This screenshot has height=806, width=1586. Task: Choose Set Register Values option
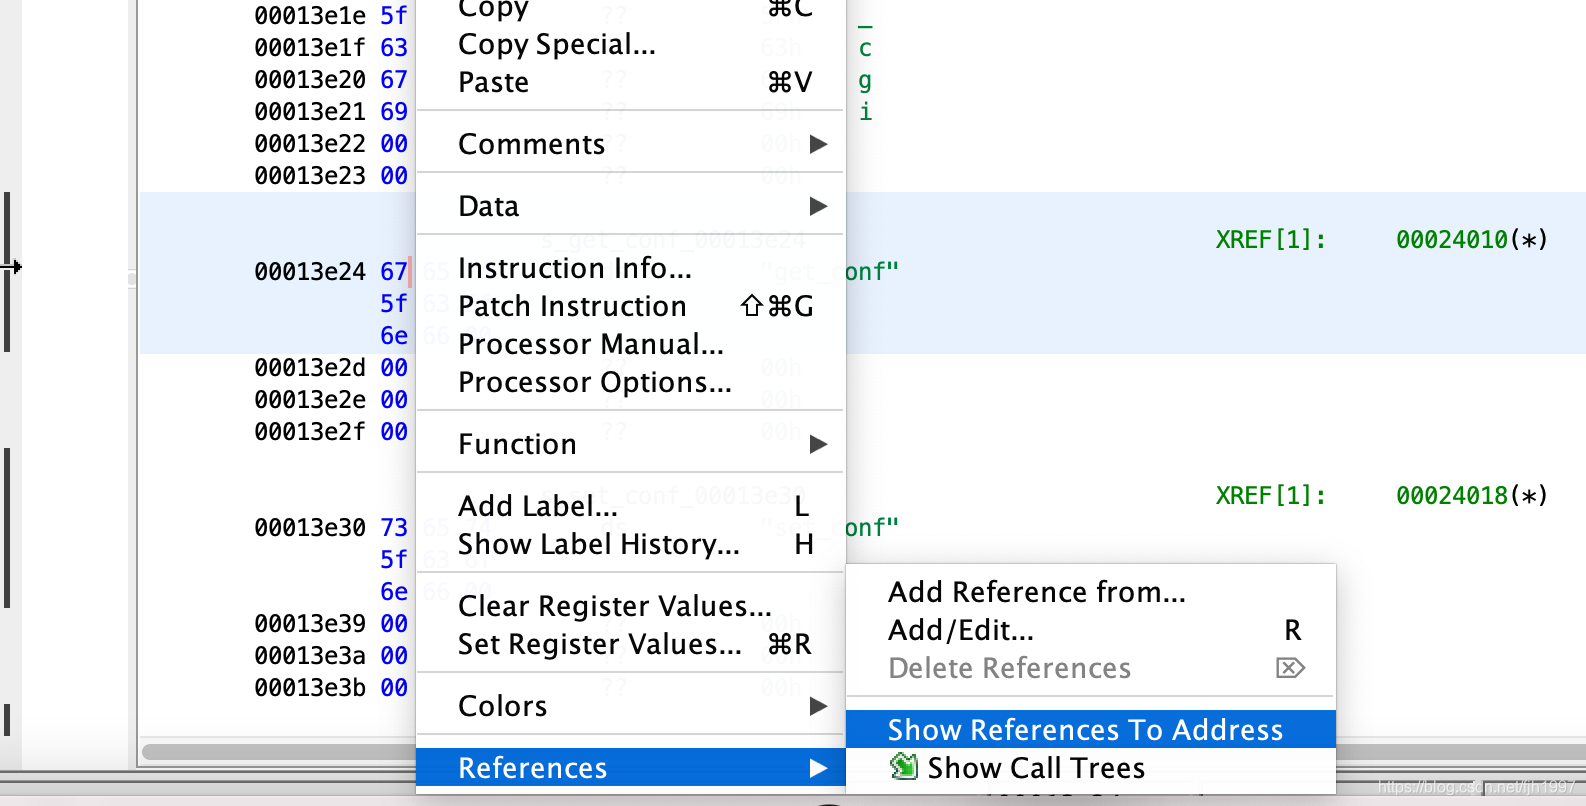pyautogui.click(x=600, y=644)
